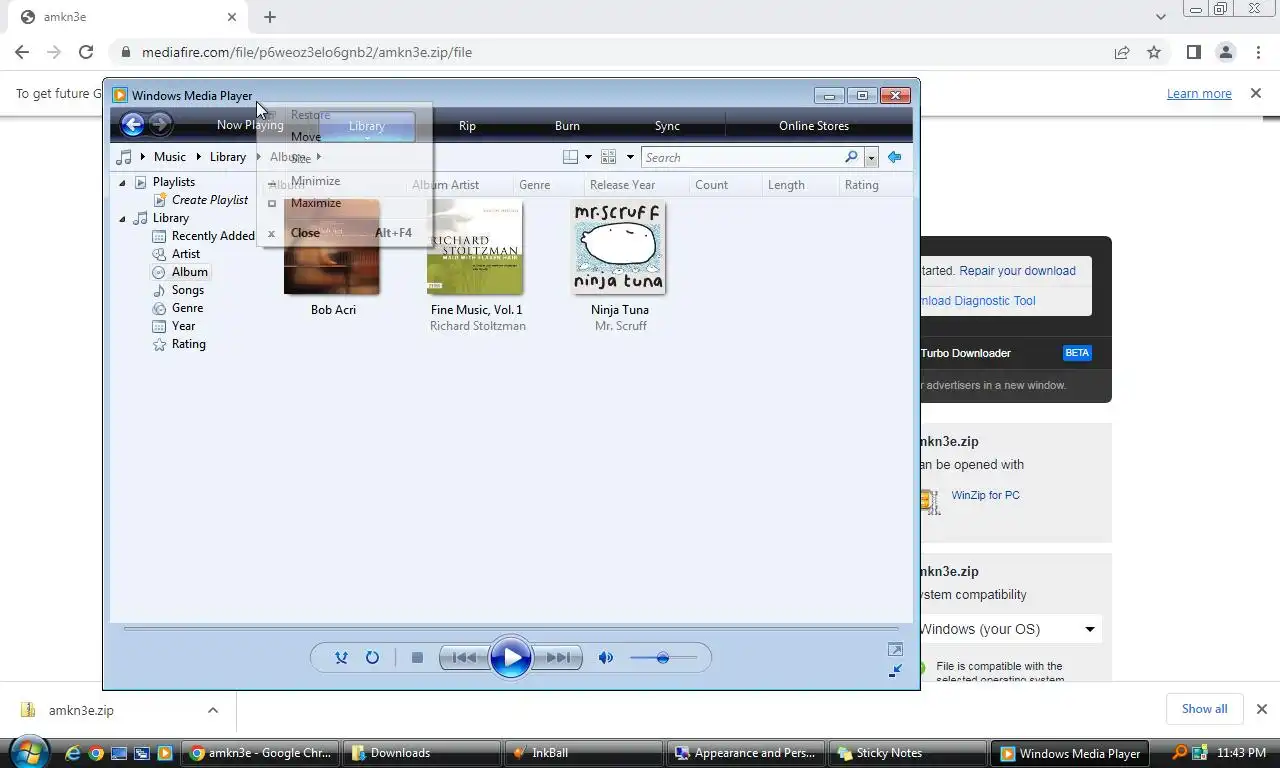Select the Rating library view

[x=188, y=344]
